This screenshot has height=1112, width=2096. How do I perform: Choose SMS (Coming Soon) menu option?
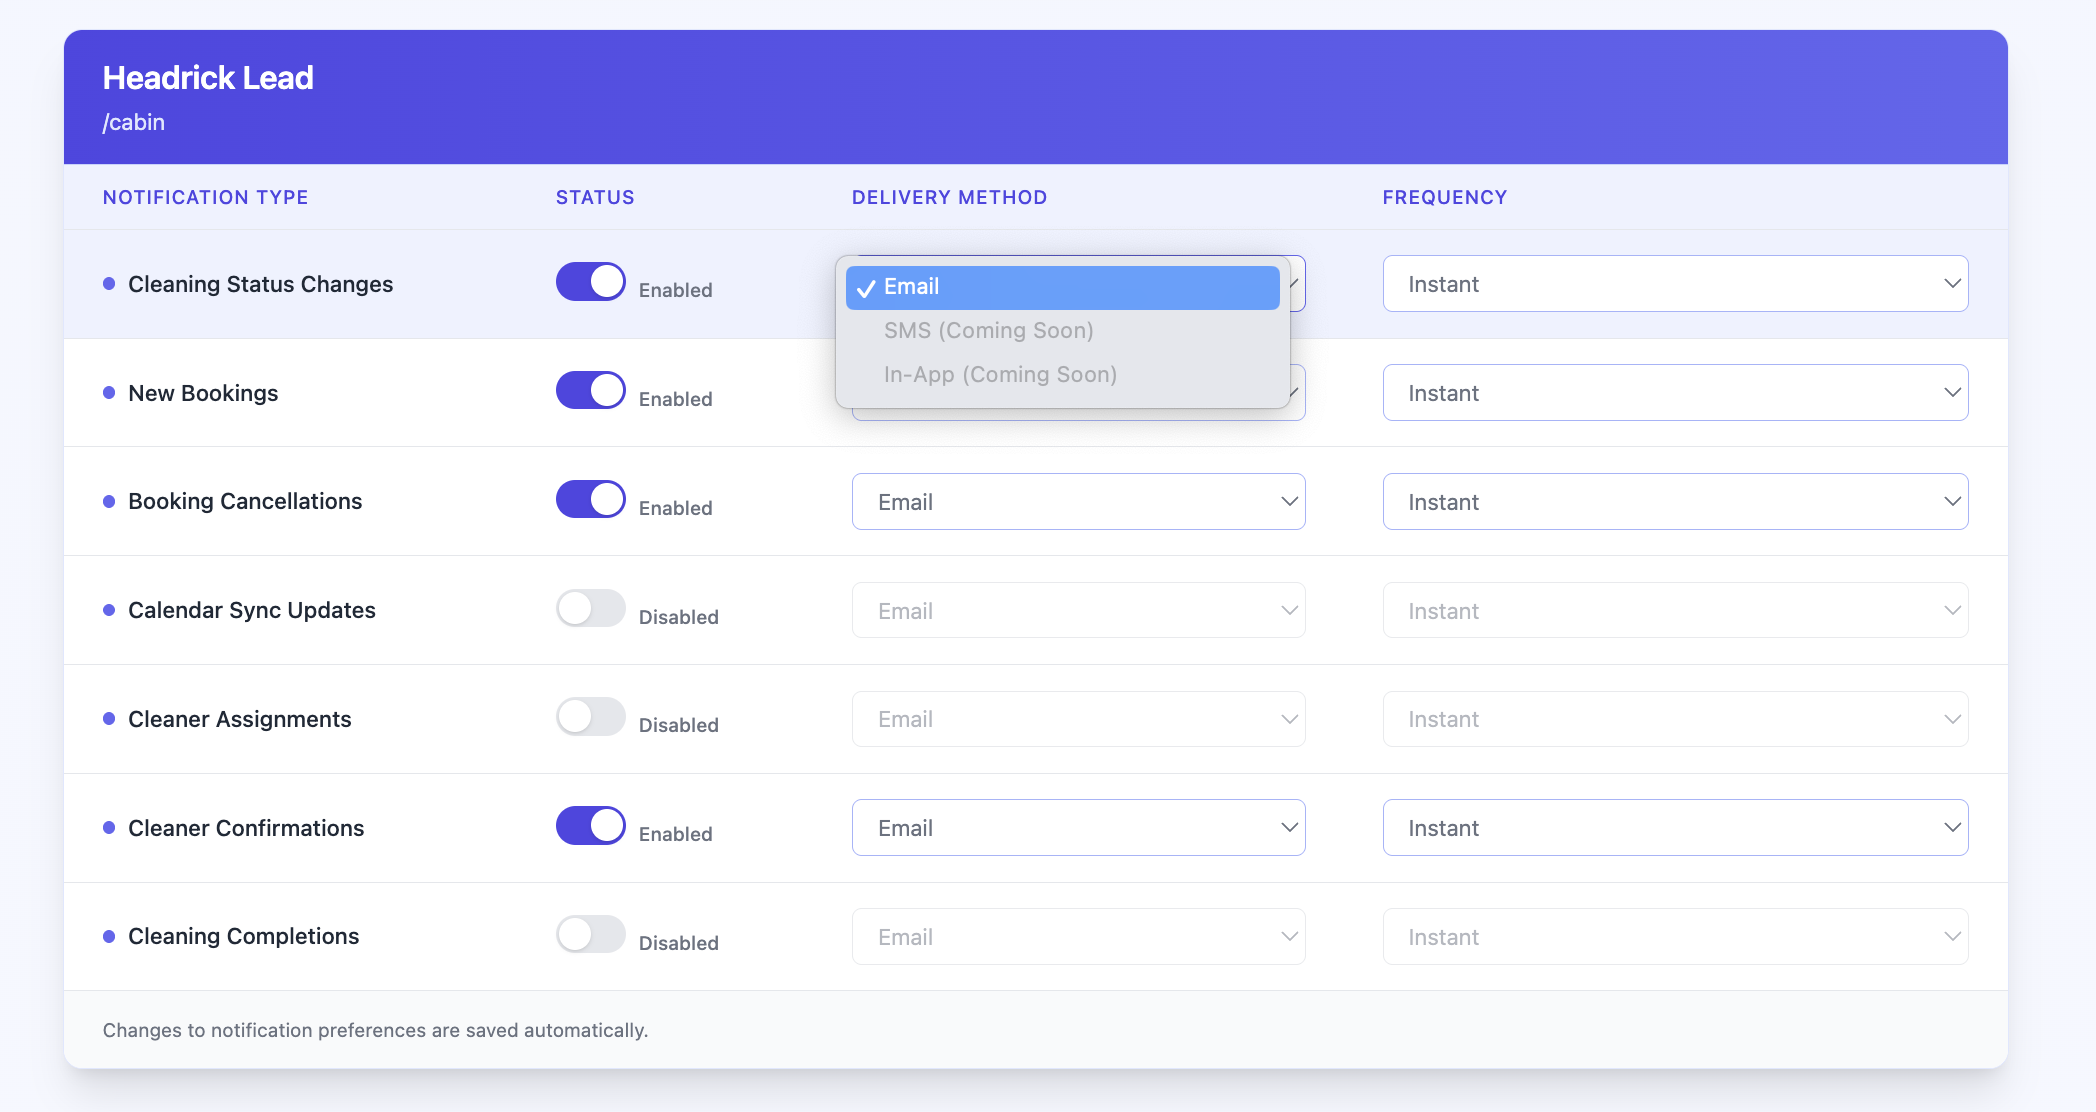tap(988, 331)
